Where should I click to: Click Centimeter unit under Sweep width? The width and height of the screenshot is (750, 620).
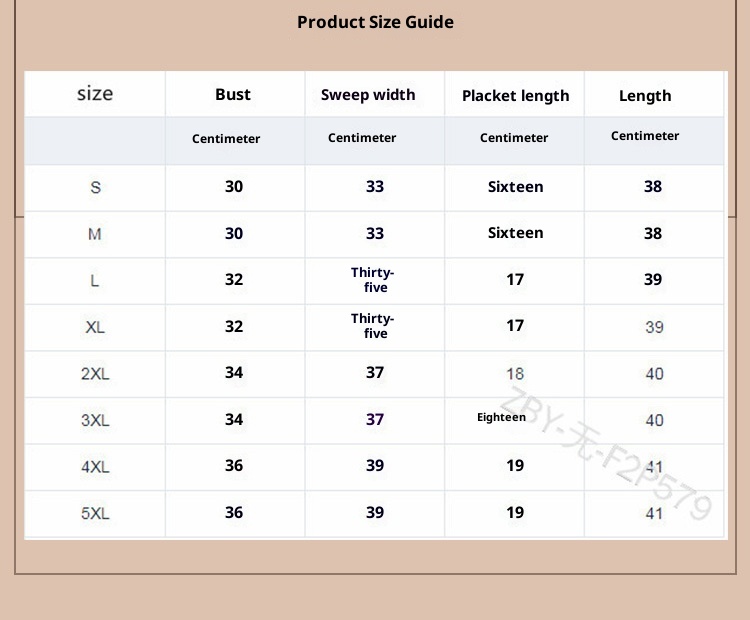[x=362, y=138]
